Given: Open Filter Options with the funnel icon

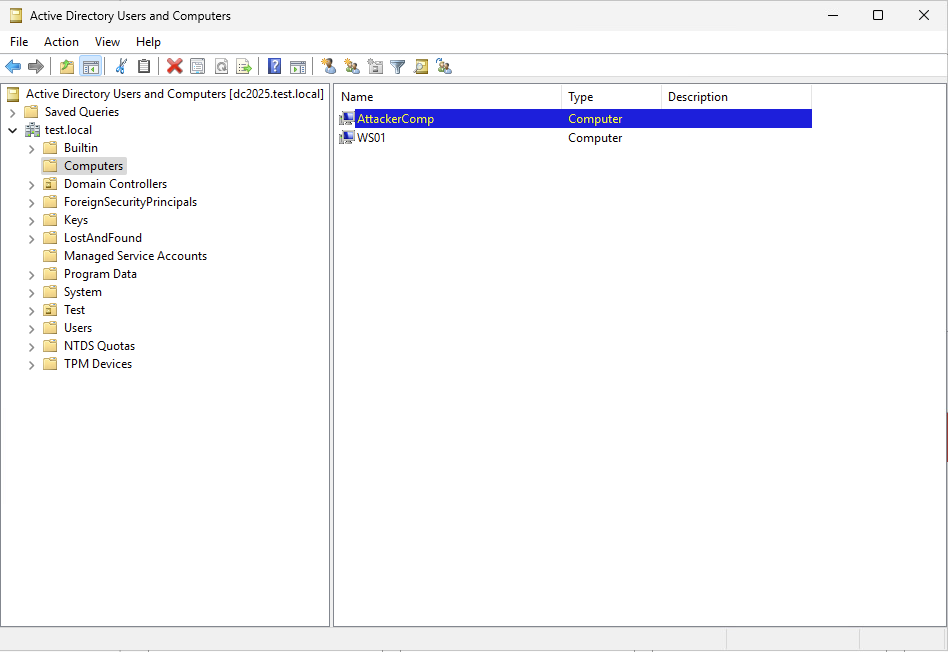Looking at the screenshot, I should coord(397,66).
